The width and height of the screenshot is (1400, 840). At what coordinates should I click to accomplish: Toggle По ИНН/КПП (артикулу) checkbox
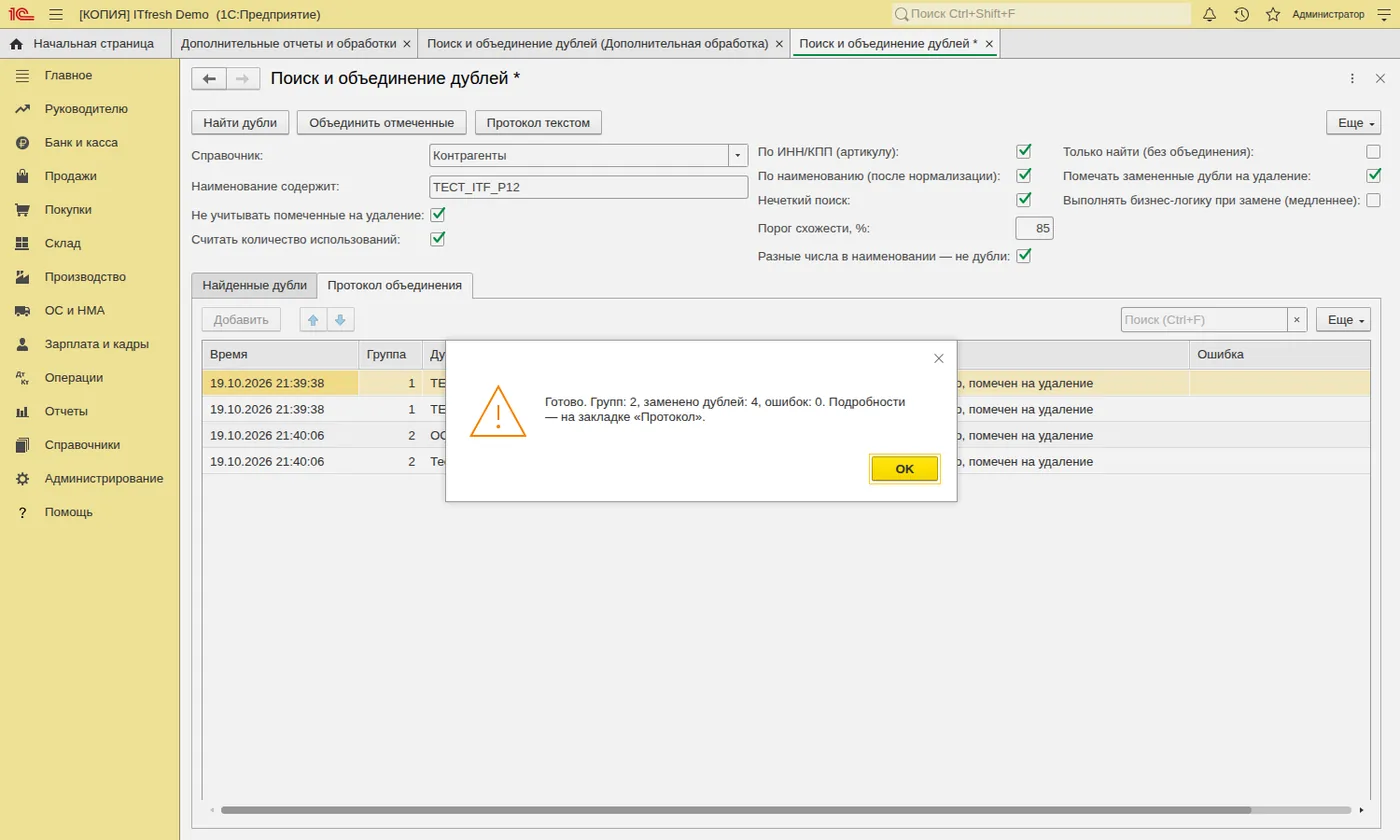1024,152
